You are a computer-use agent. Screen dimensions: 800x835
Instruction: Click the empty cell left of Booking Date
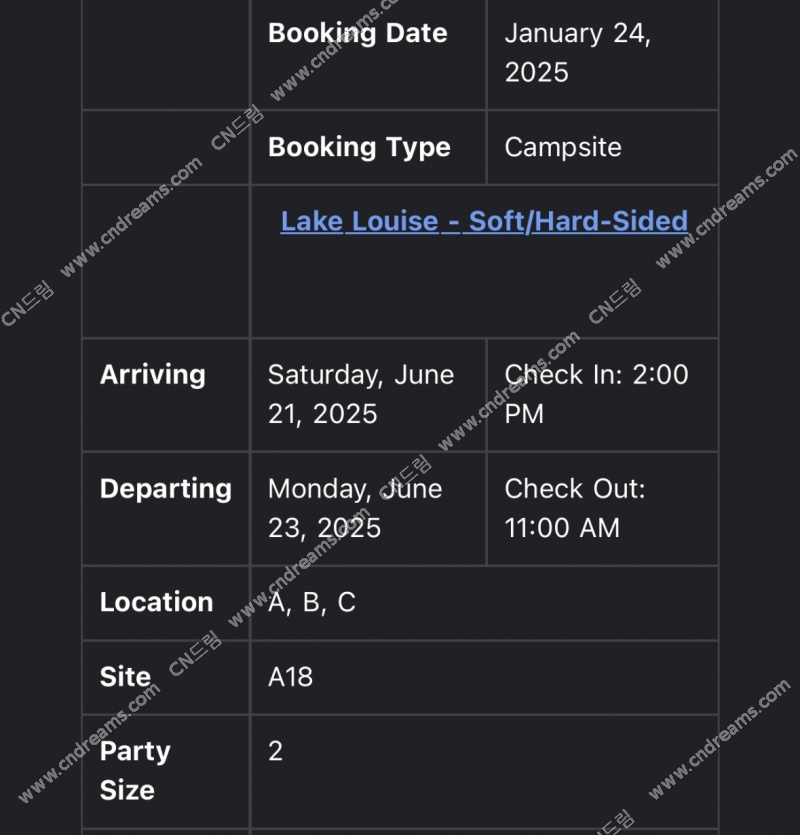coord(166,53)
